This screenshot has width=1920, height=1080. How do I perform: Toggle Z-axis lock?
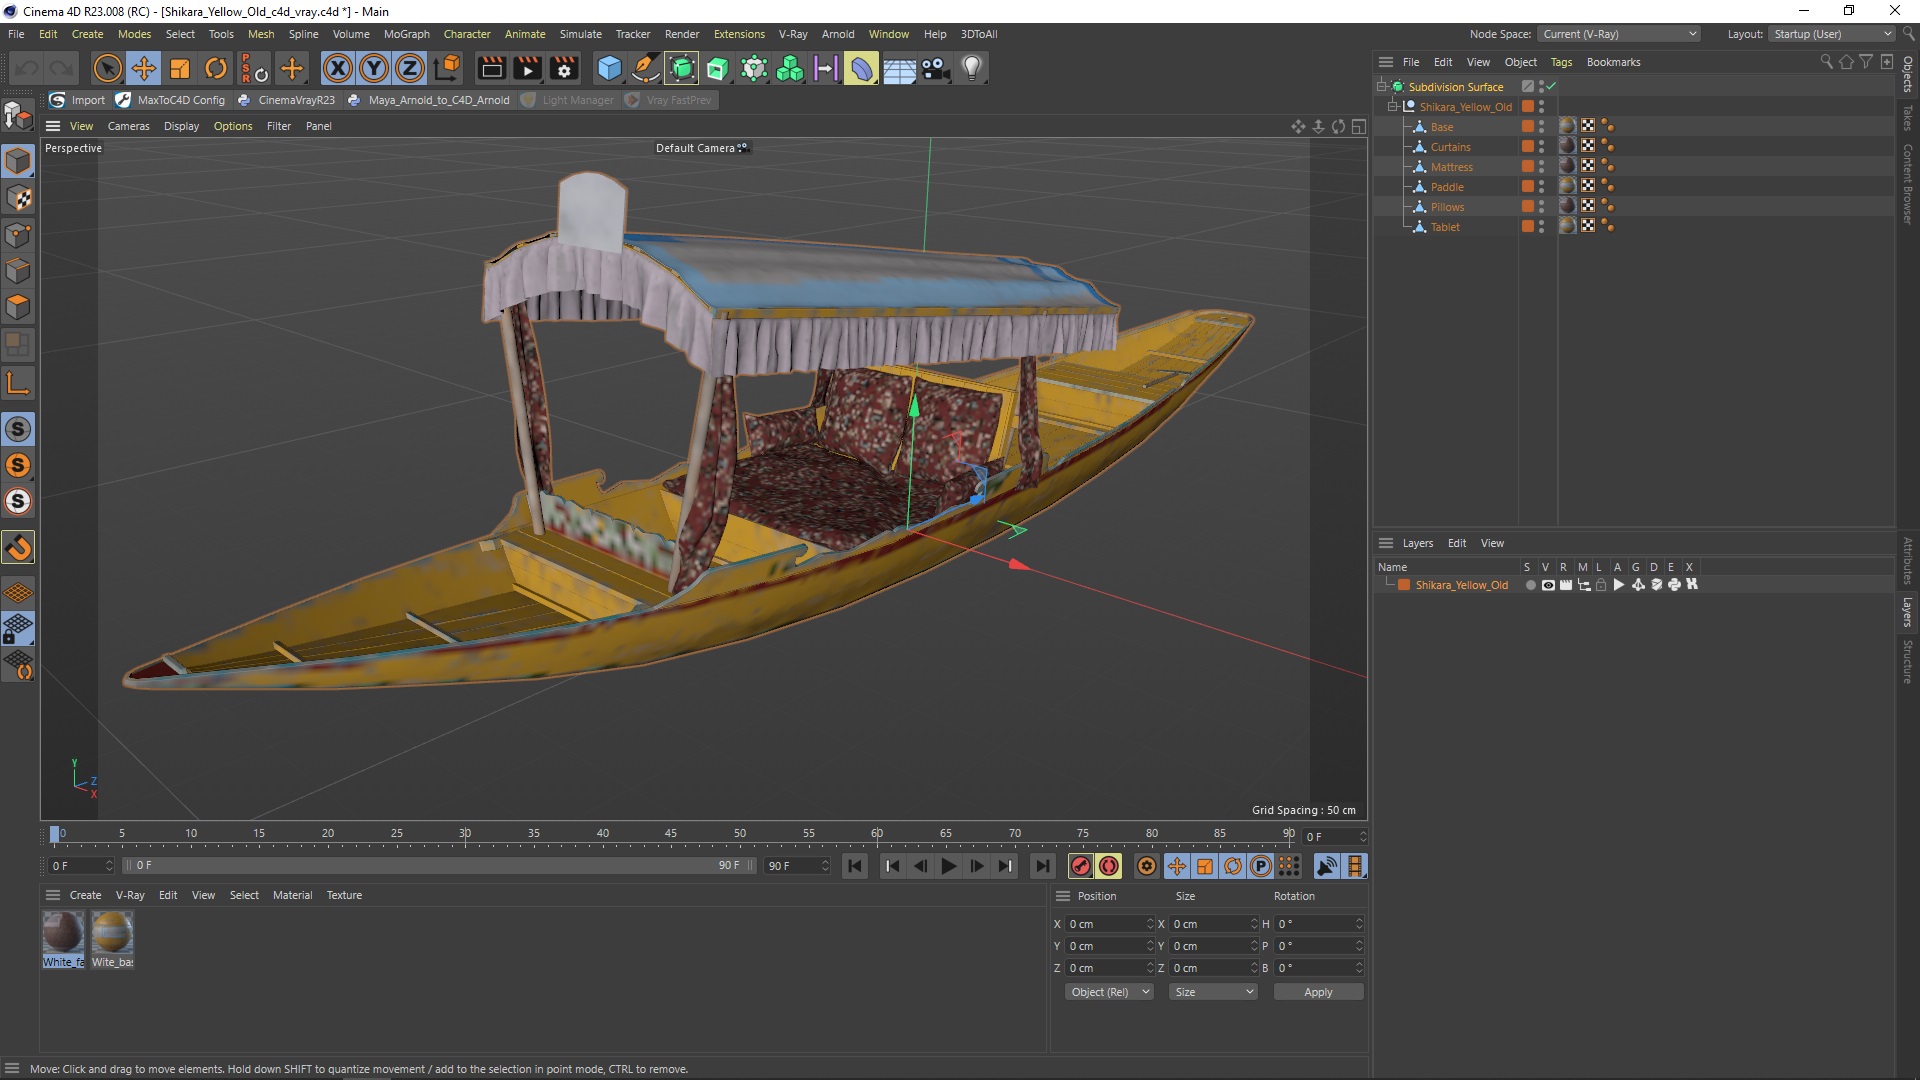410,68
